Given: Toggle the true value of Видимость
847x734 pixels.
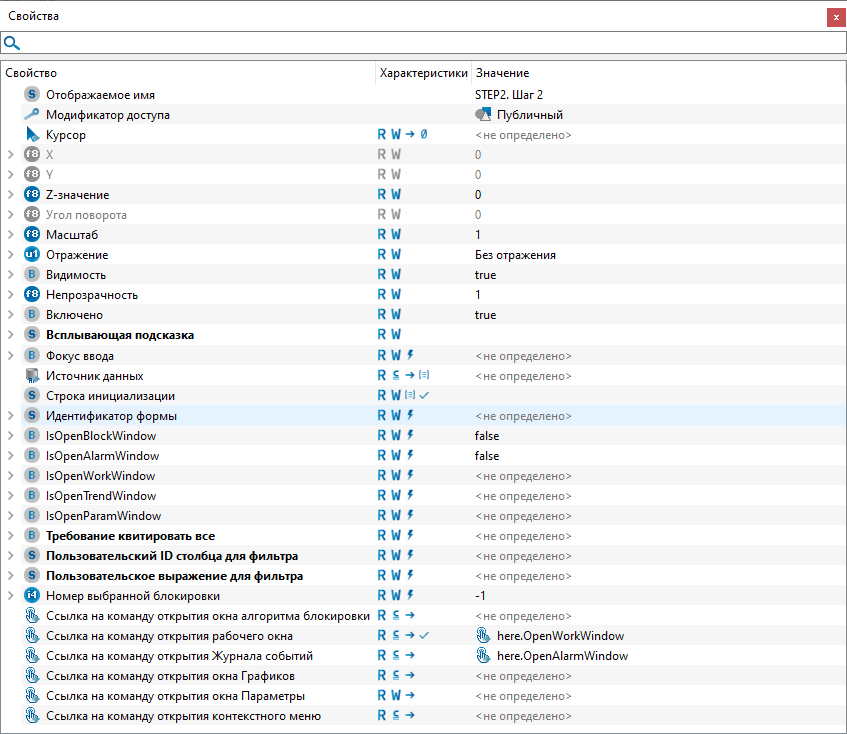Looking at the screenshot, I should 485,275.
